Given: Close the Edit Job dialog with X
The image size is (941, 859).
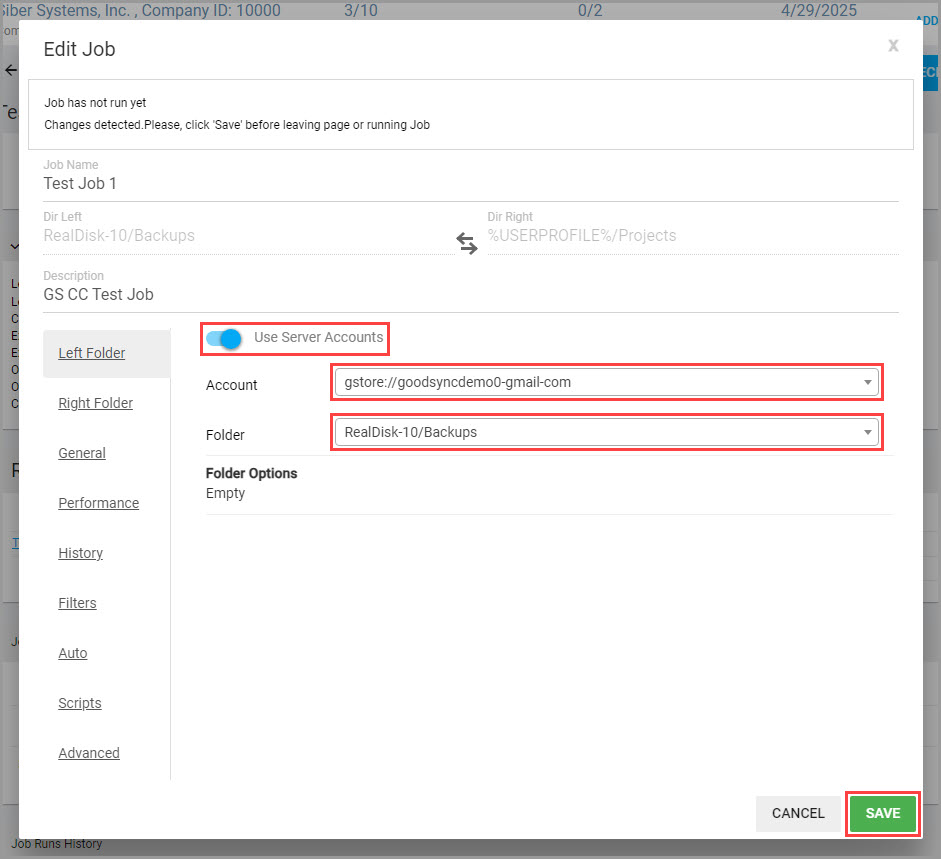Looking at the screenshot, I should click(893, 46).
